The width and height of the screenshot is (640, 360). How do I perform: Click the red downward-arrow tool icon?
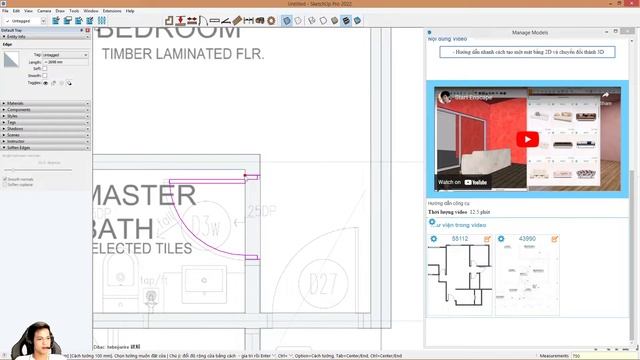pyautogui.click(x=180, y=20)
